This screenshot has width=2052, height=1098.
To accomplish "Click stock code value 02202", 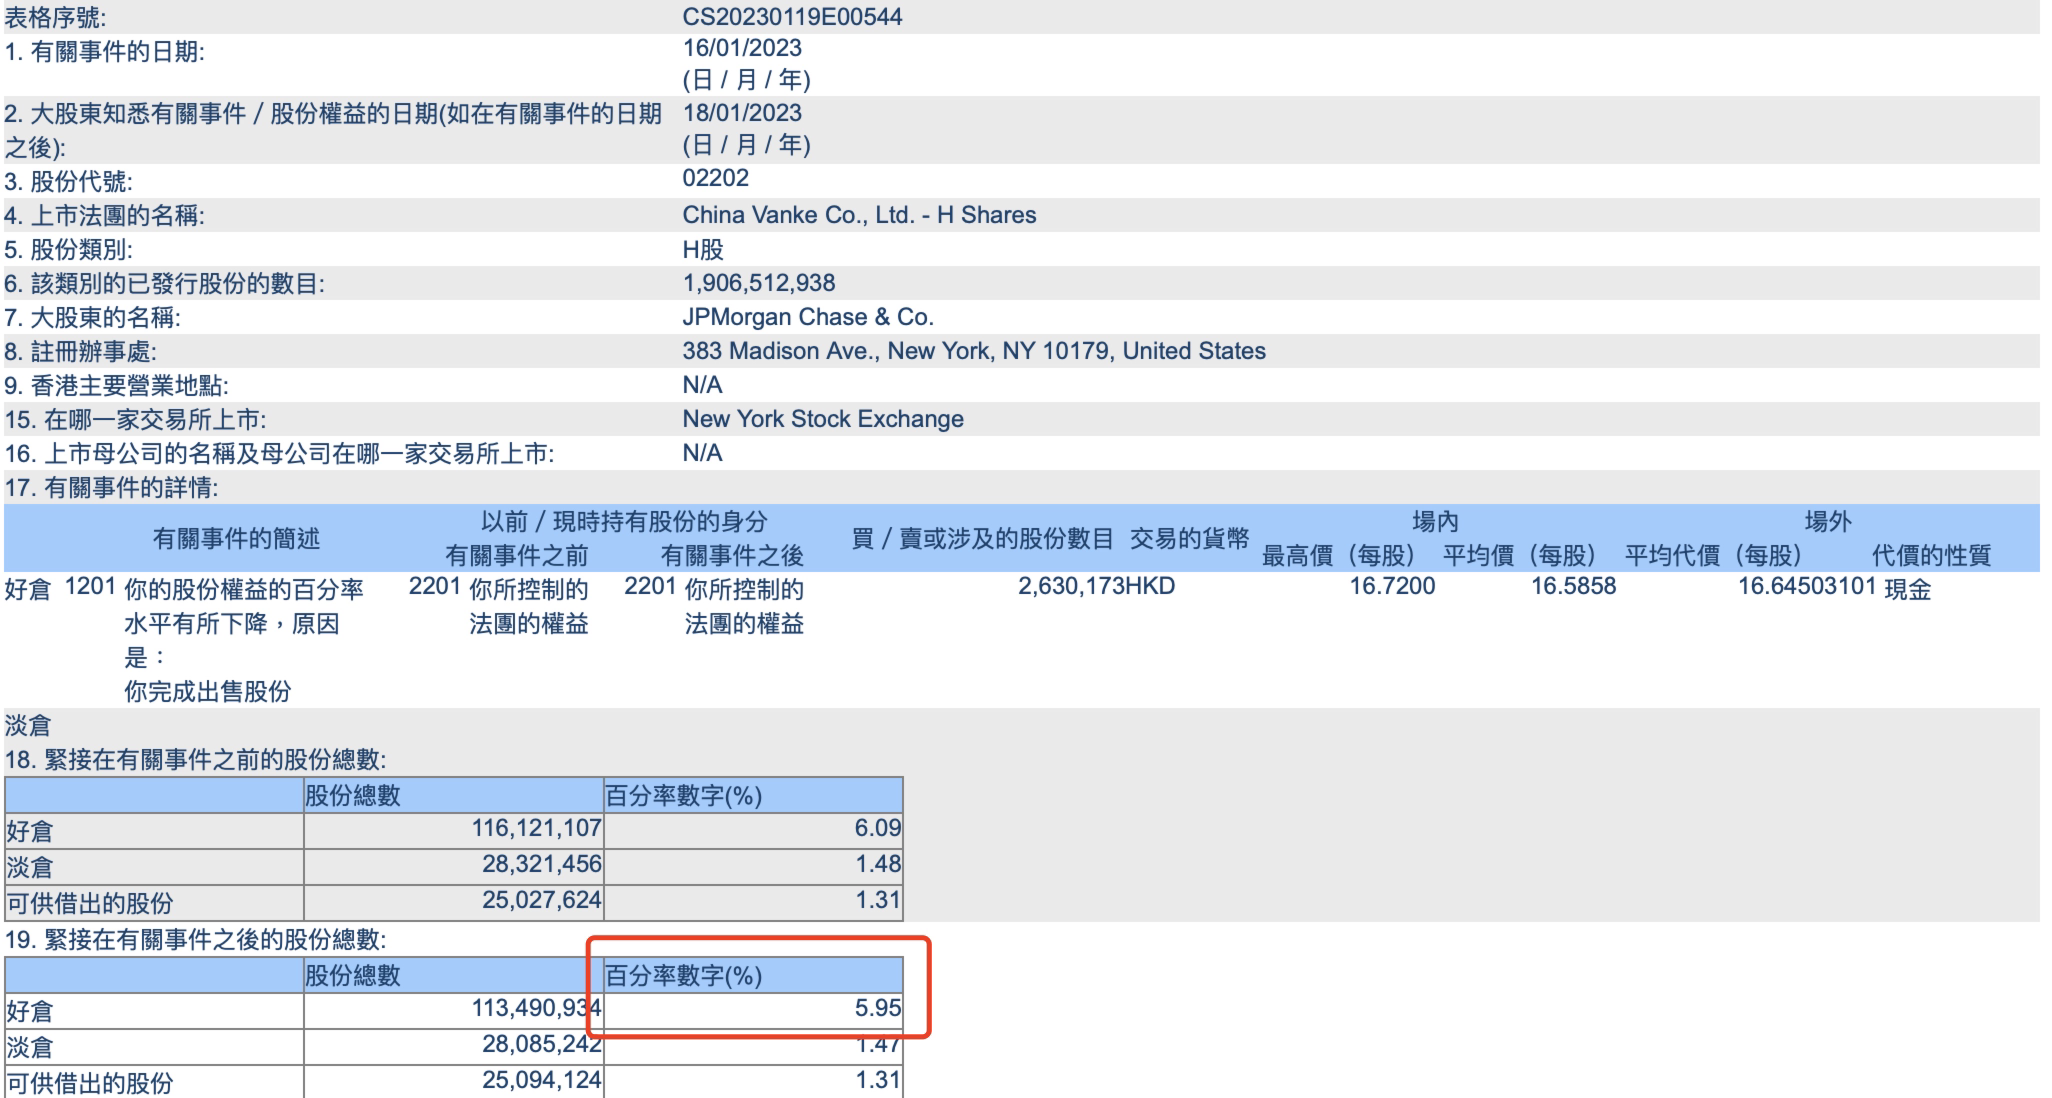I will pyautogui.click(x=715, y=178).
